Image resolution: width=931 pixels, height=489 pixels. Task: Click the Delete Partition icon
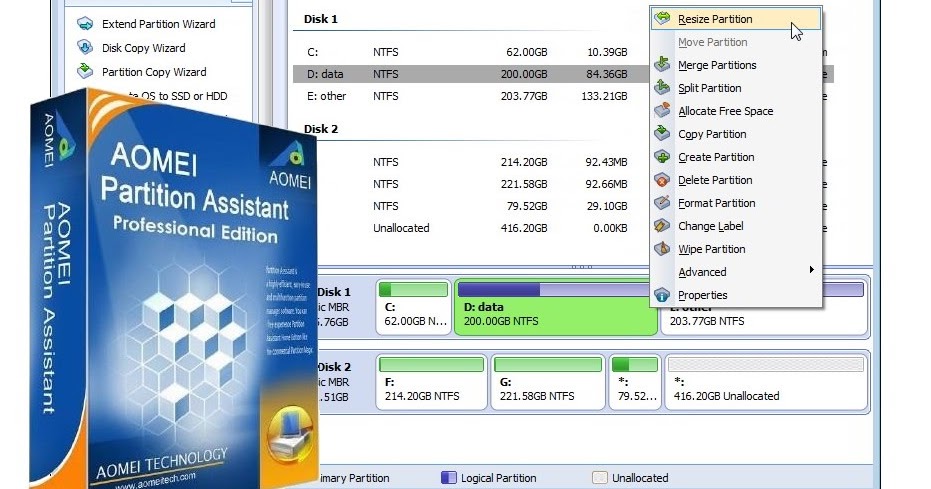(662, 180)
